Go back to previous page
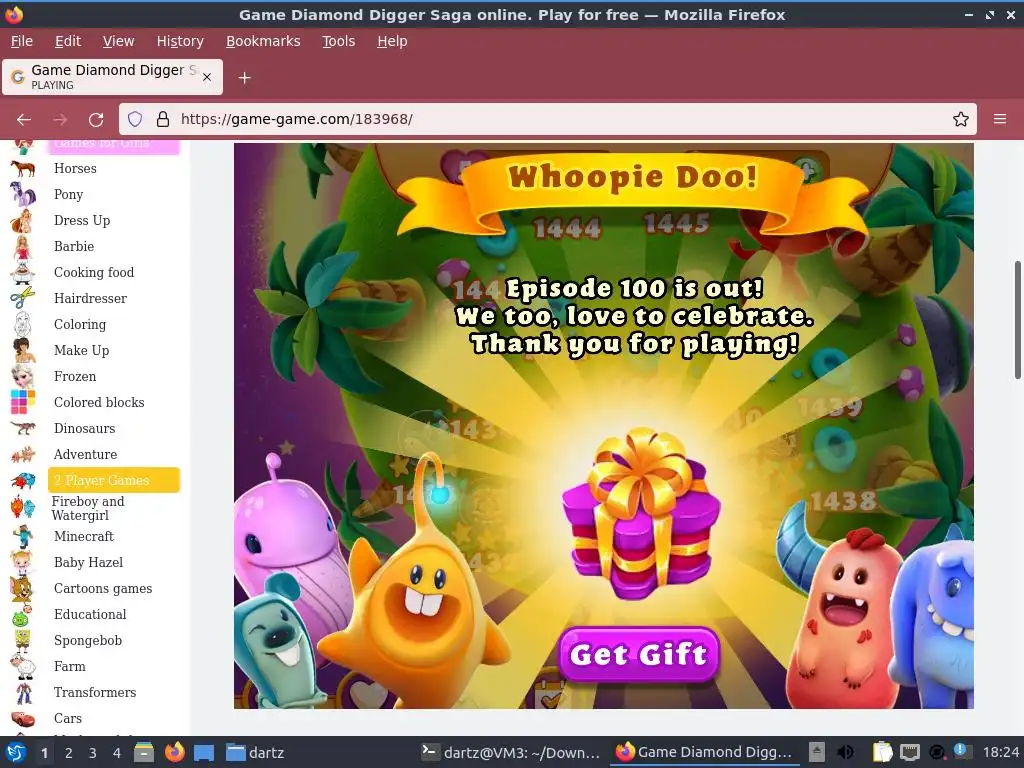The height and width of the screenshot is (768, 1024). (24, 120)
